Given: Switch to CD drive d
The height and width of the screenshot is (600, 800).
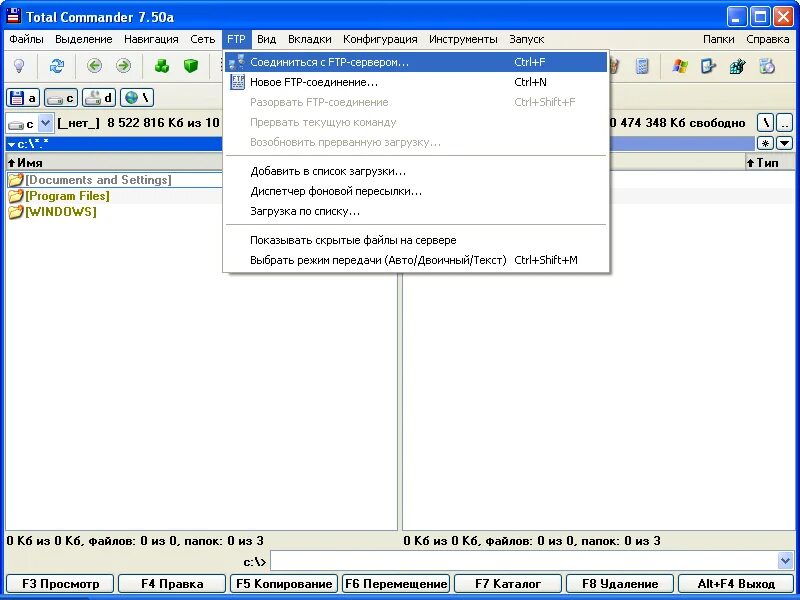Looking at the screenshot, I should (x=99, y=97).
